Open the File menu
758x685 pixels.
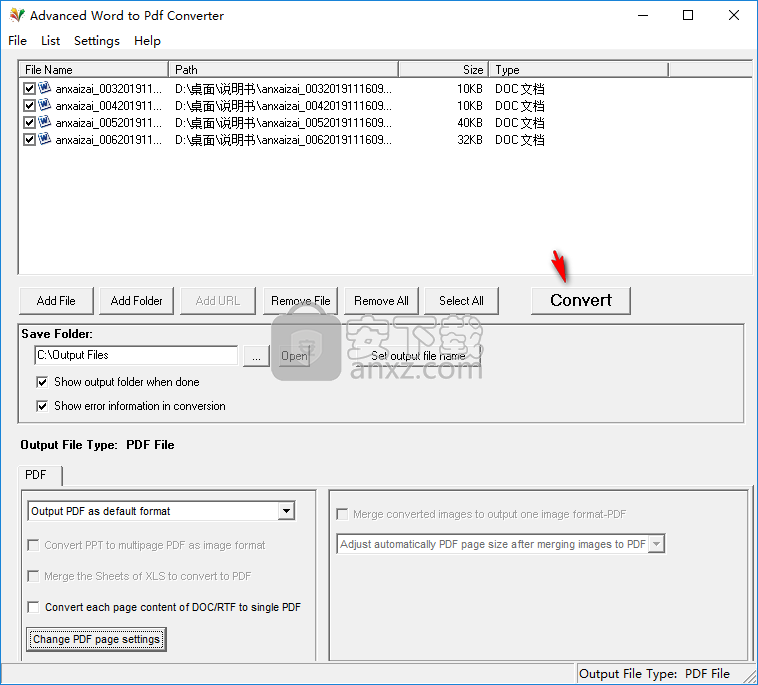click(17, 41)
